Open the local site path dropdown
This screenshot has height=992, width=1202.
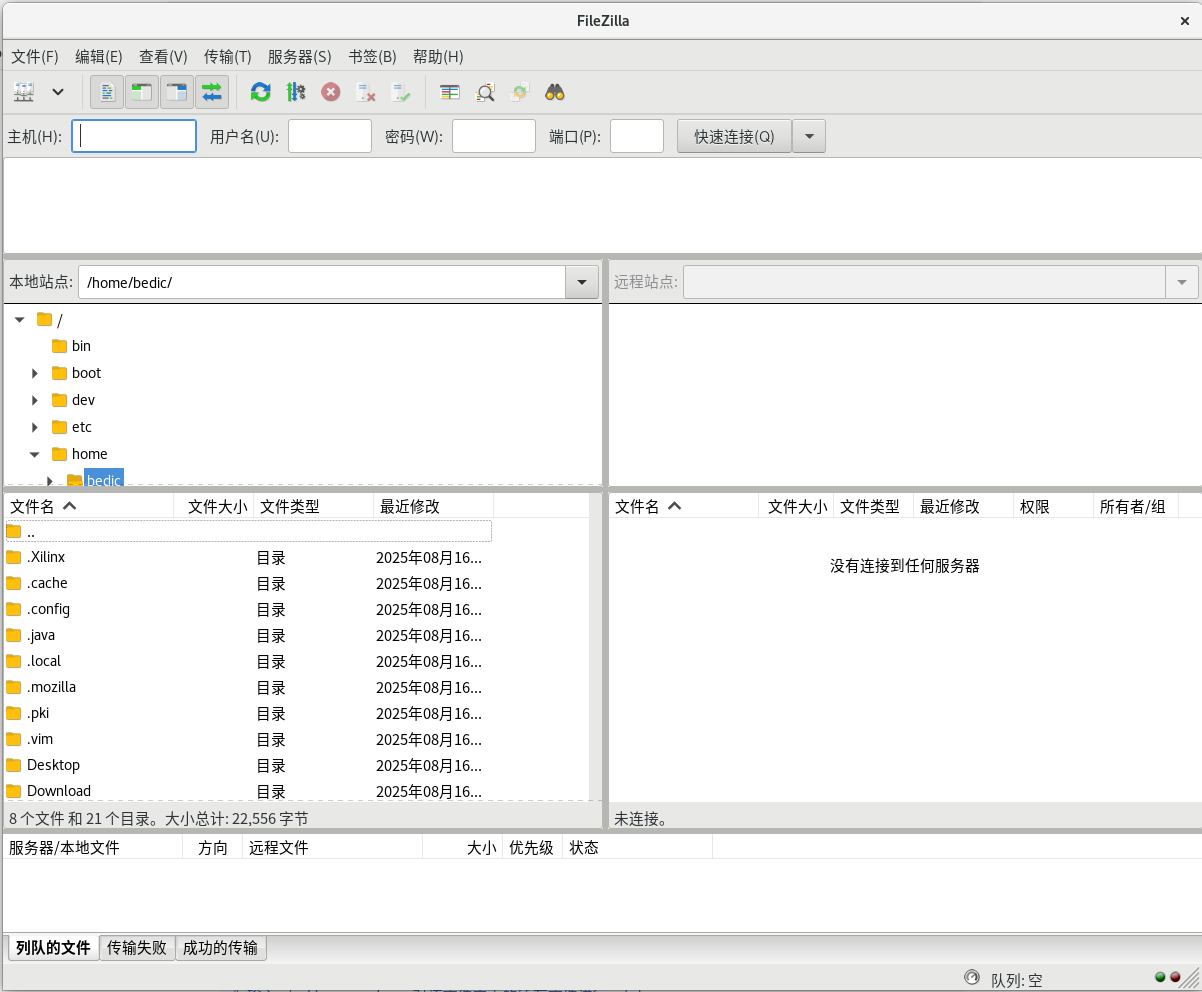tap(581, 283)
